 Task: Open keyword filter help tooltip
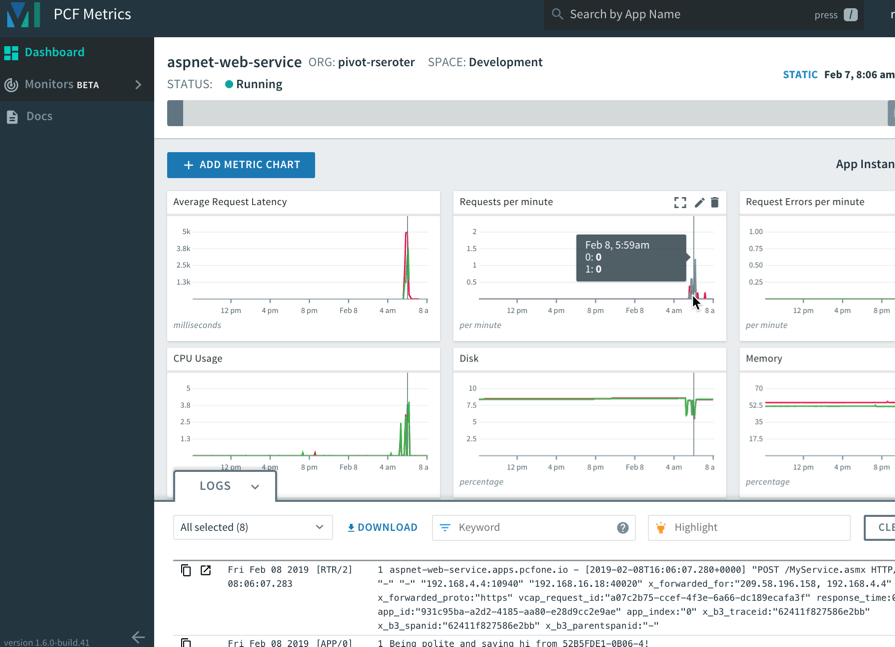(x=622, y=527)
